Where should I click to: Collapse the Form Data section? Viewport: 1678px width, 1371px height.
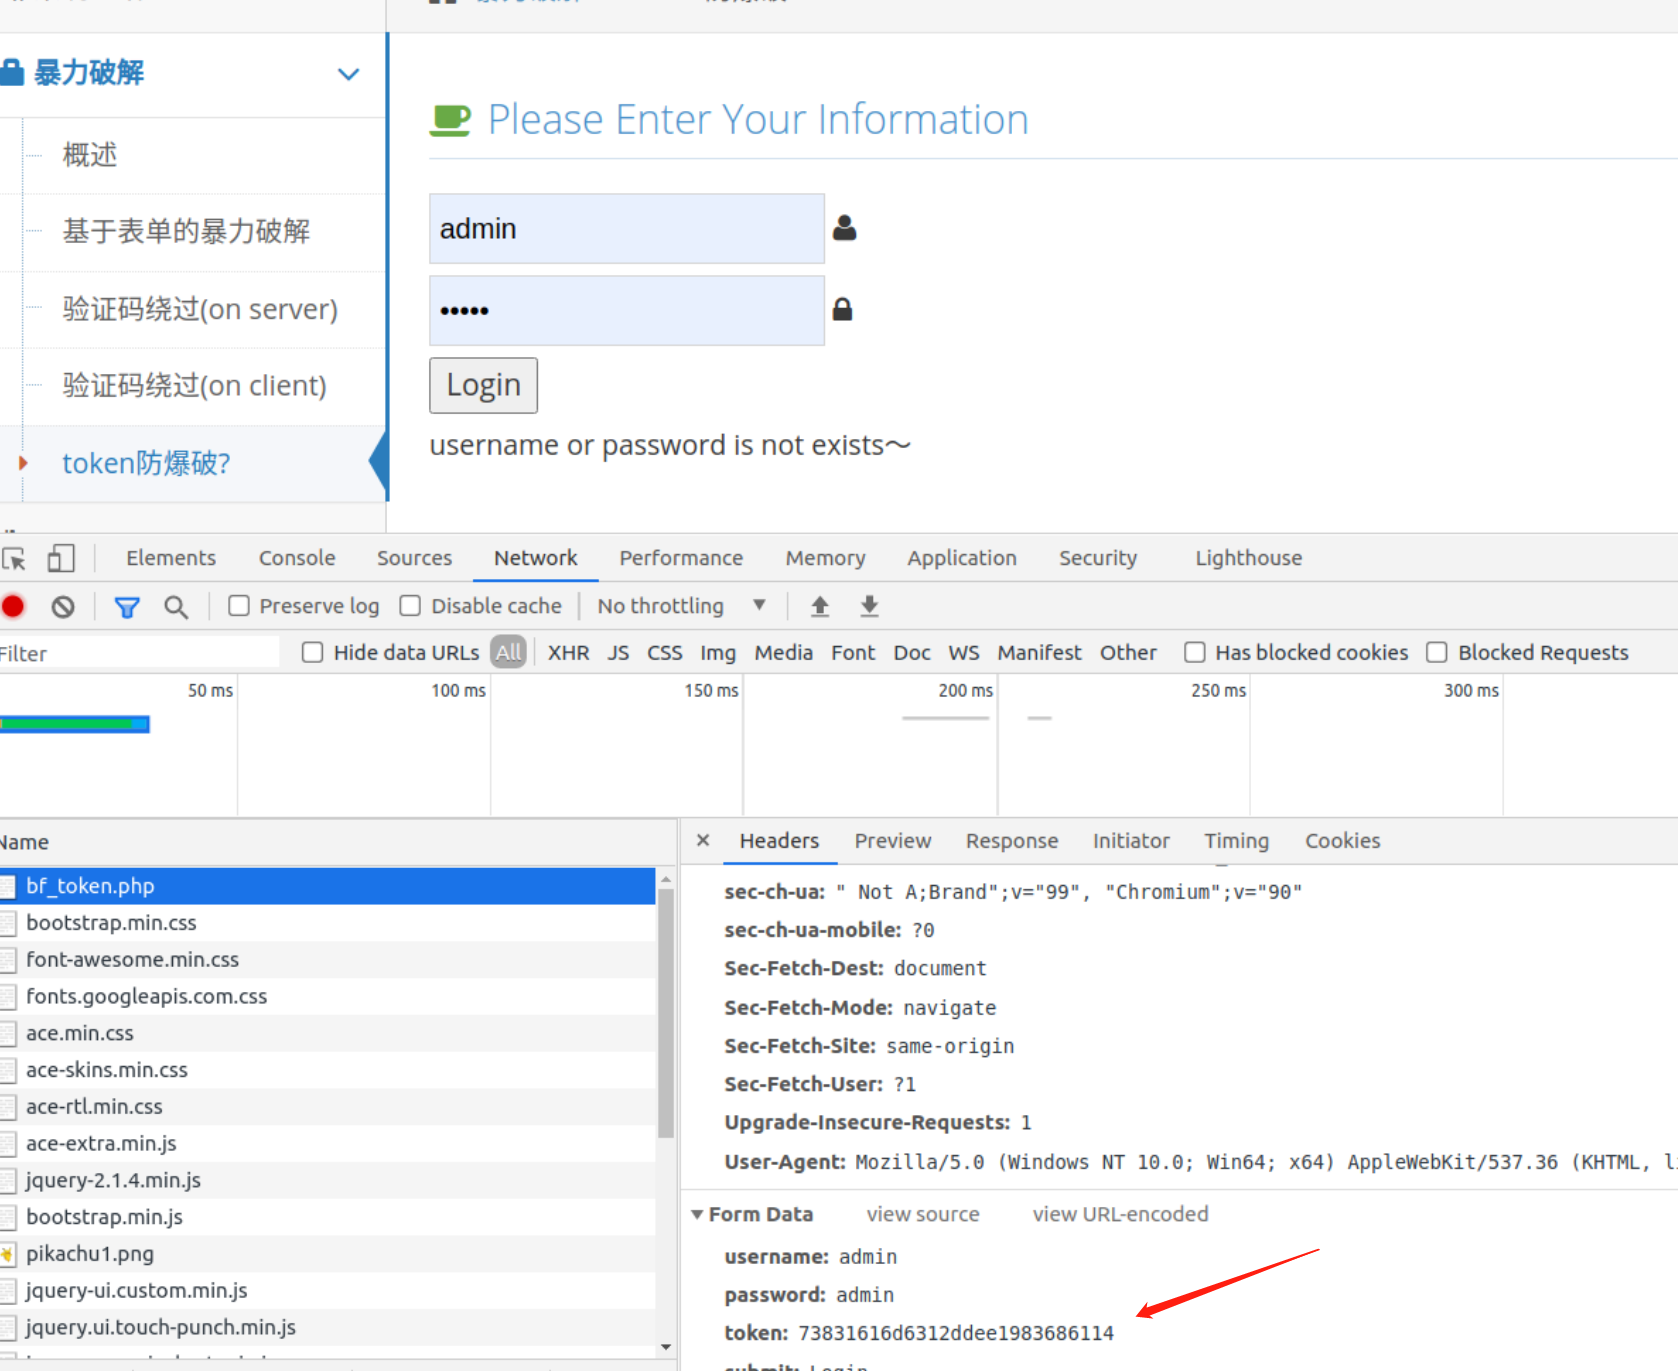tap(697, 1215)
